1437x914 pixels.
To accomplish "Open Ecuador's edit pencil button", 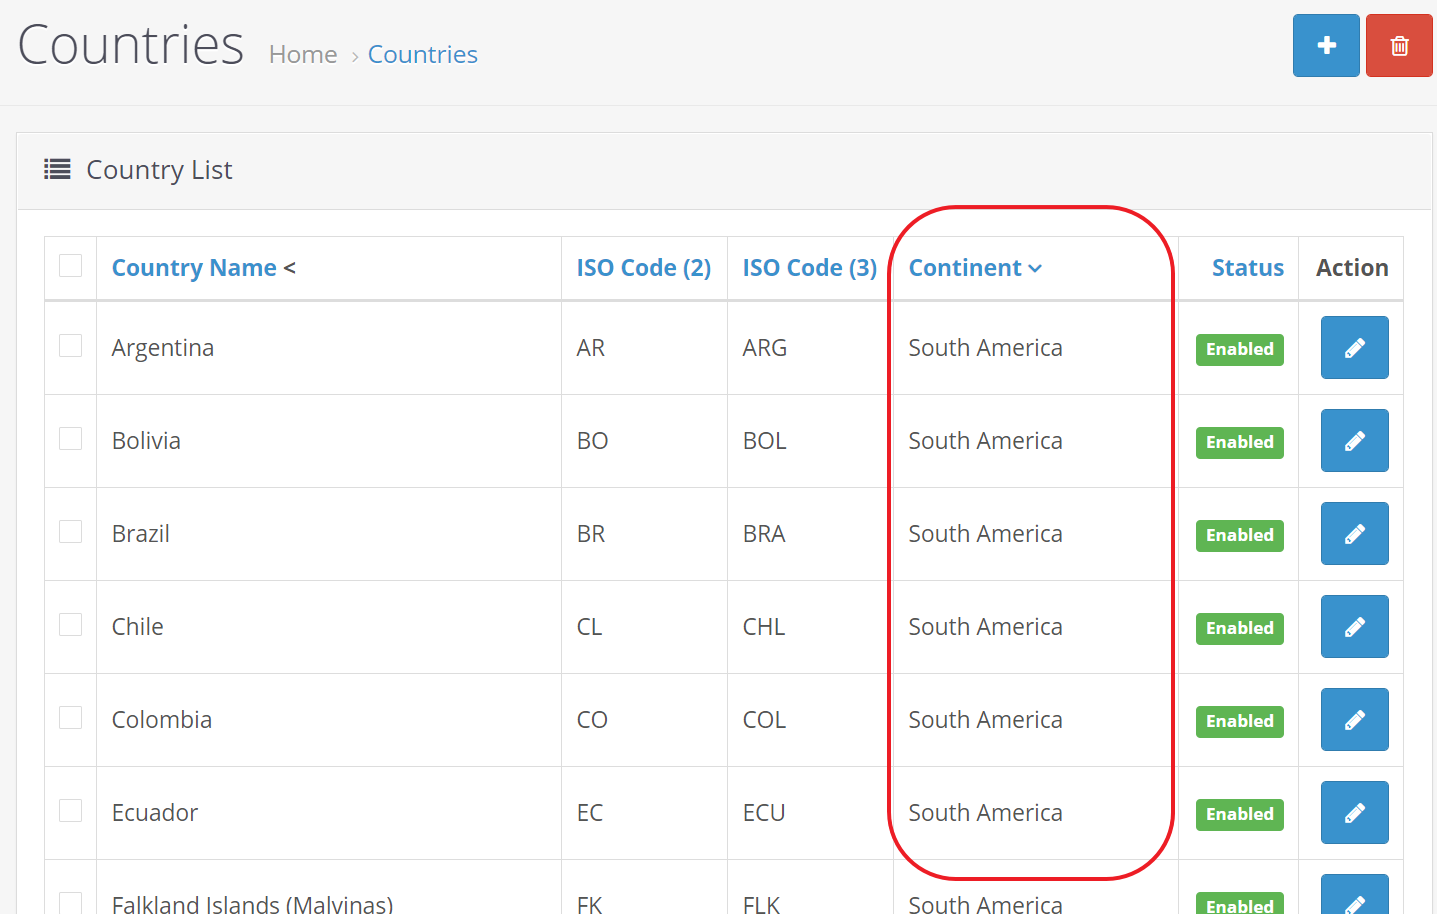I will pos(1354,813).
